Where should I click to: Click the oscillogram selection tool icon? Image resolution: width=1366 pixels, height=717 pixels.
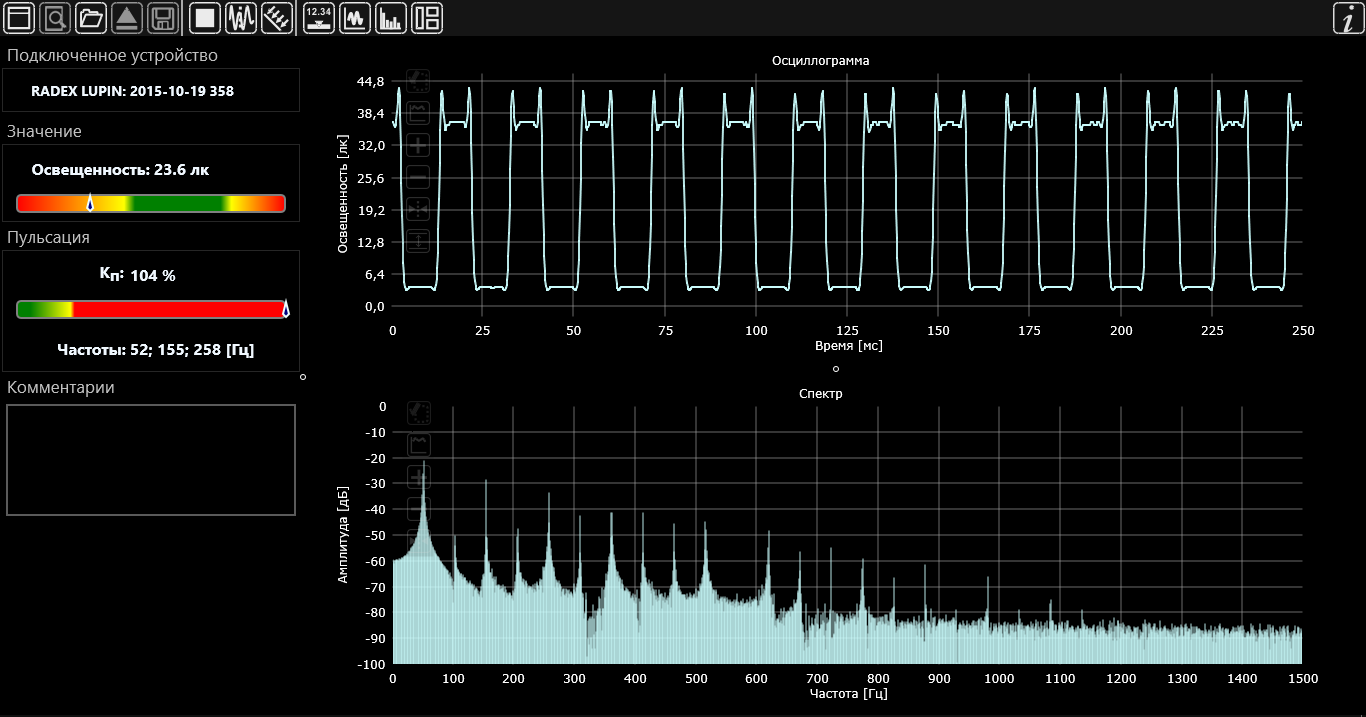tap(418, 81)
